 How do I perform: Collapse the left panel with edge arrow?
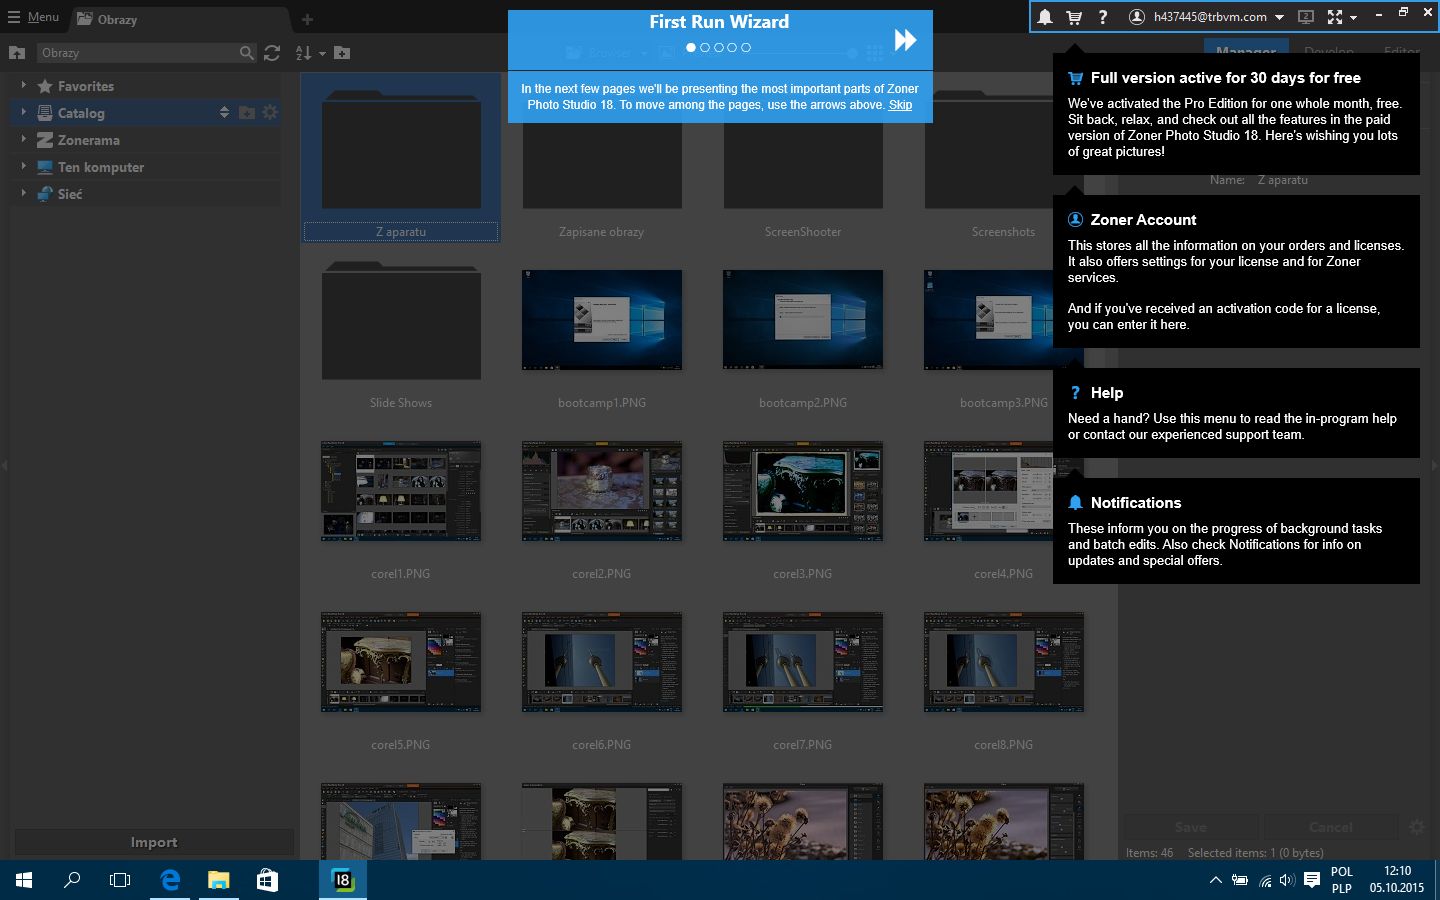point(4,465)
